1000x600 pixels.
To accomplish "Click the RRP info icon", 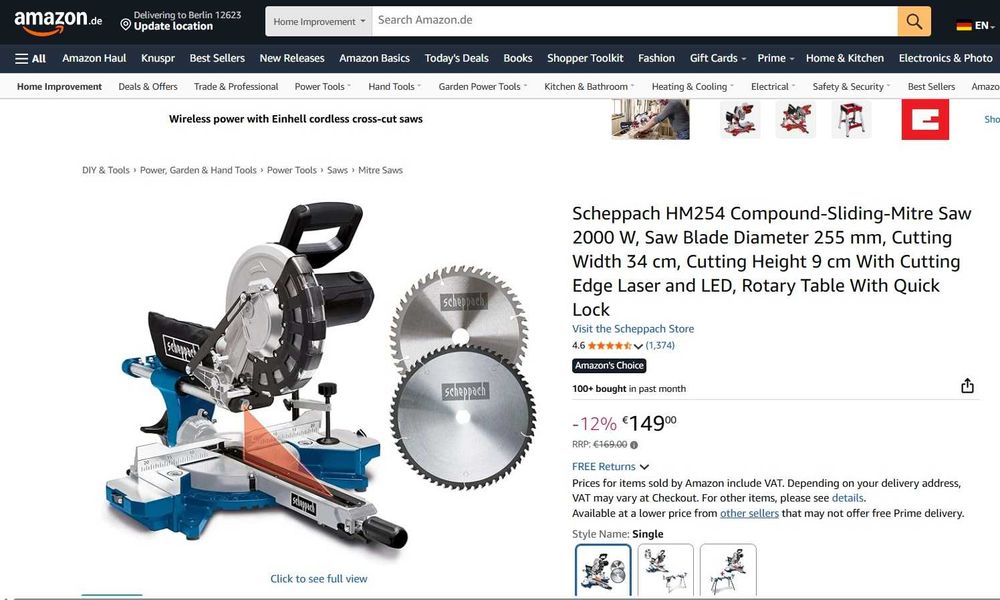I will [634, 445].
